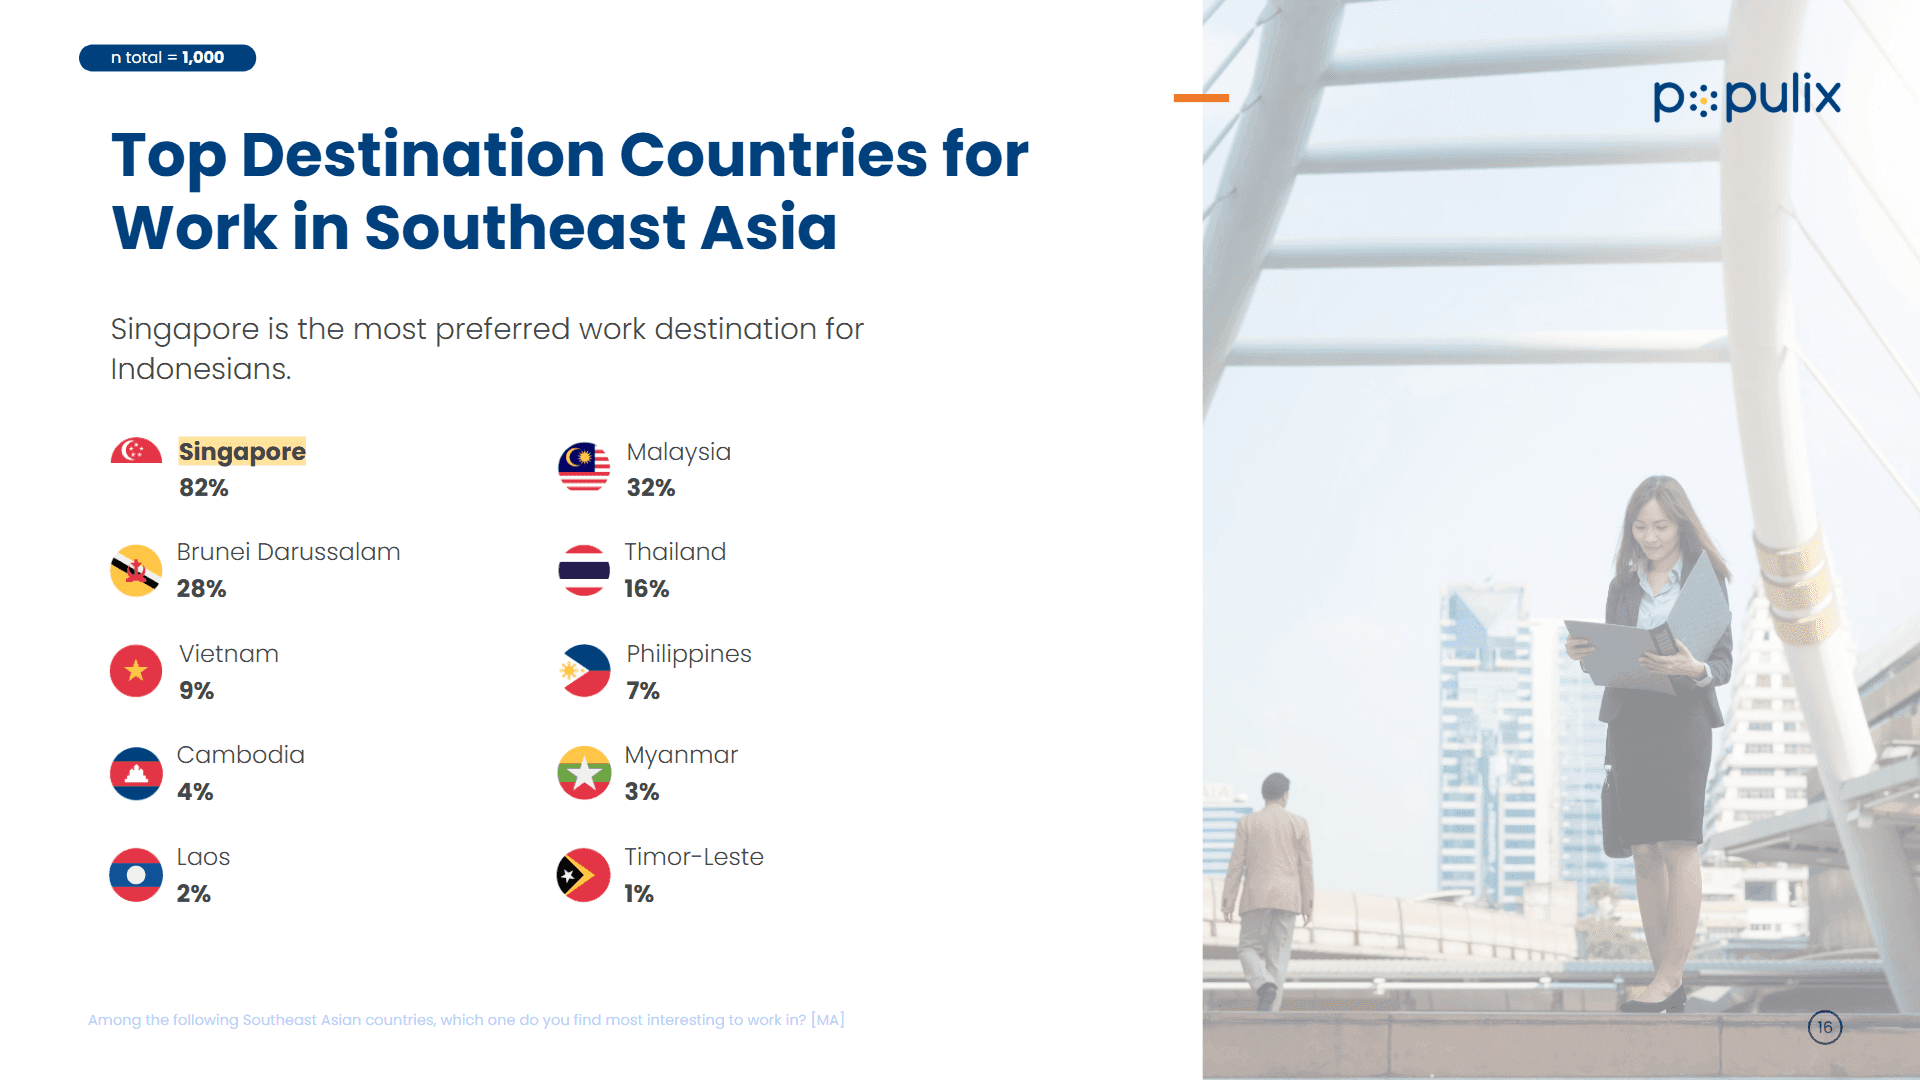Select the Laos flag icon
This screenshot has width=1920, height=1080.
pyautogui.click(x=136, y=875)
